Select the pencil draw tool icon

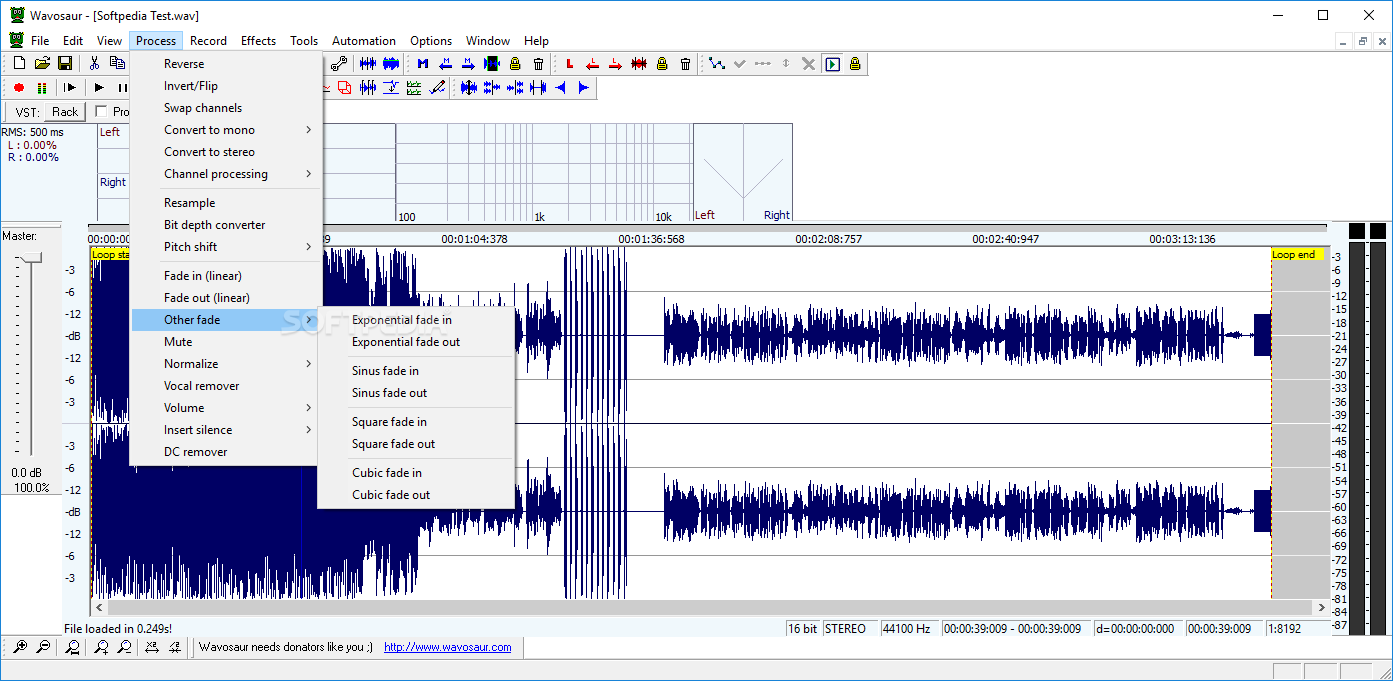pyautogui.click(x=437, y=88)
